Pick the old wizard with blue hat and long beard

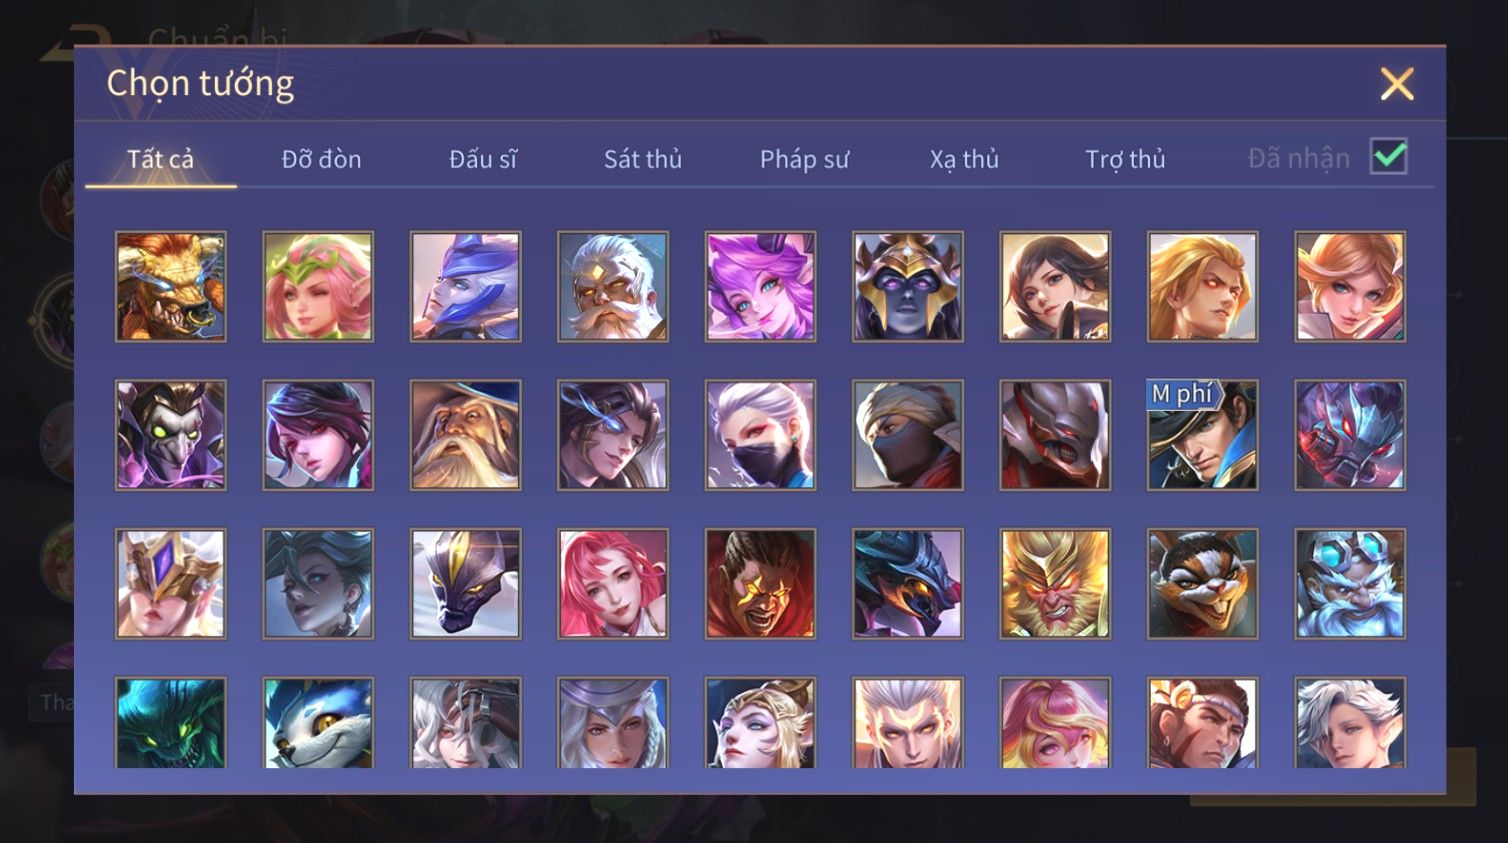pos(466,435)
